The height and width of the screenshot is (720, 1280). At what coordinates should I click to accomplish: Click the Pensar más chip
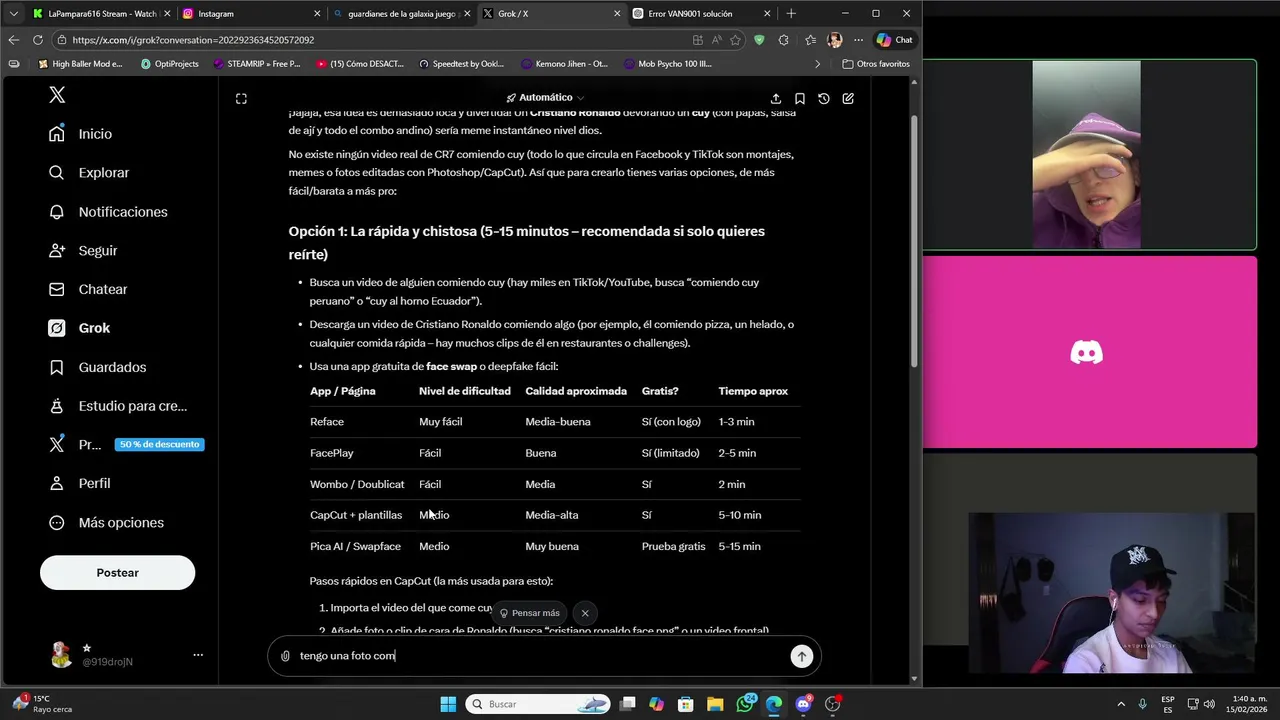(530, 613)
